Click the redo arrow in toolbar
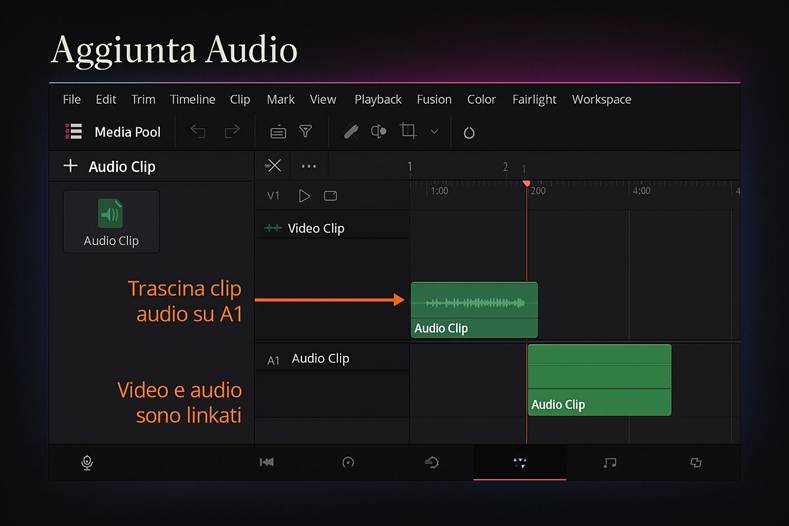789x526 pixels. [232, 132]
